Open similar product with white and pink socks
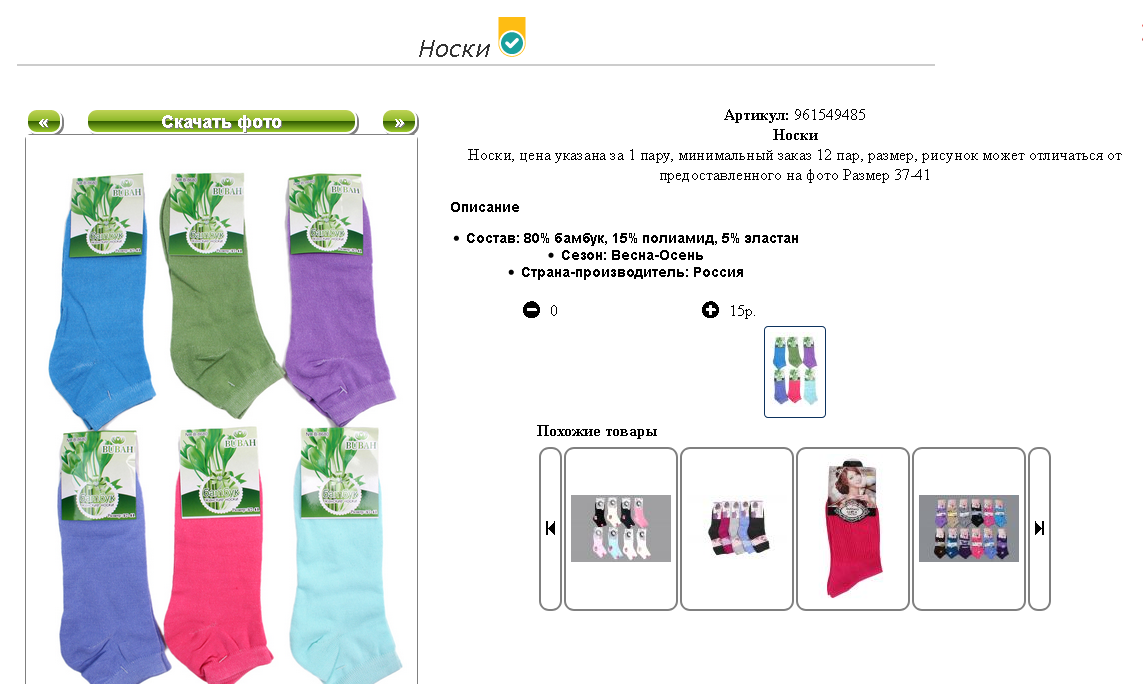The height and width of the screenshot is (684, 1143). point(621,529)
